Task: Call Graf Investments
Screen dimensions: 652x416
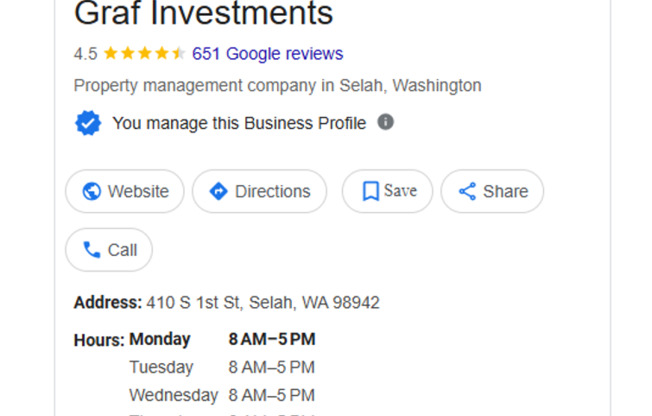Action: [x=109, y=250]
